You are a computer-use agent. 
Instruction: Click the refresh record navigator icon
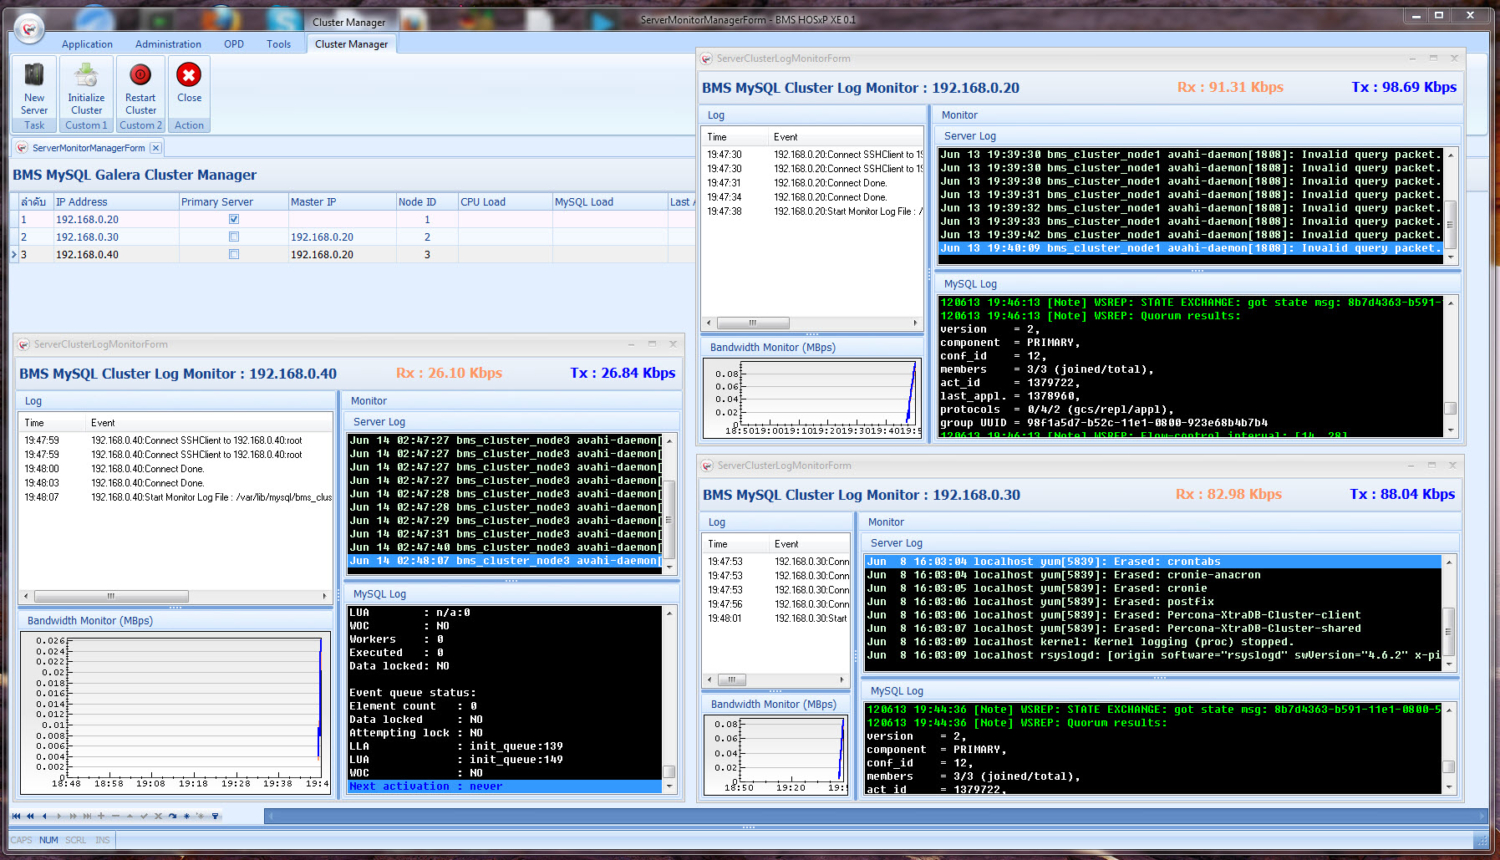[x=172, y=816]
